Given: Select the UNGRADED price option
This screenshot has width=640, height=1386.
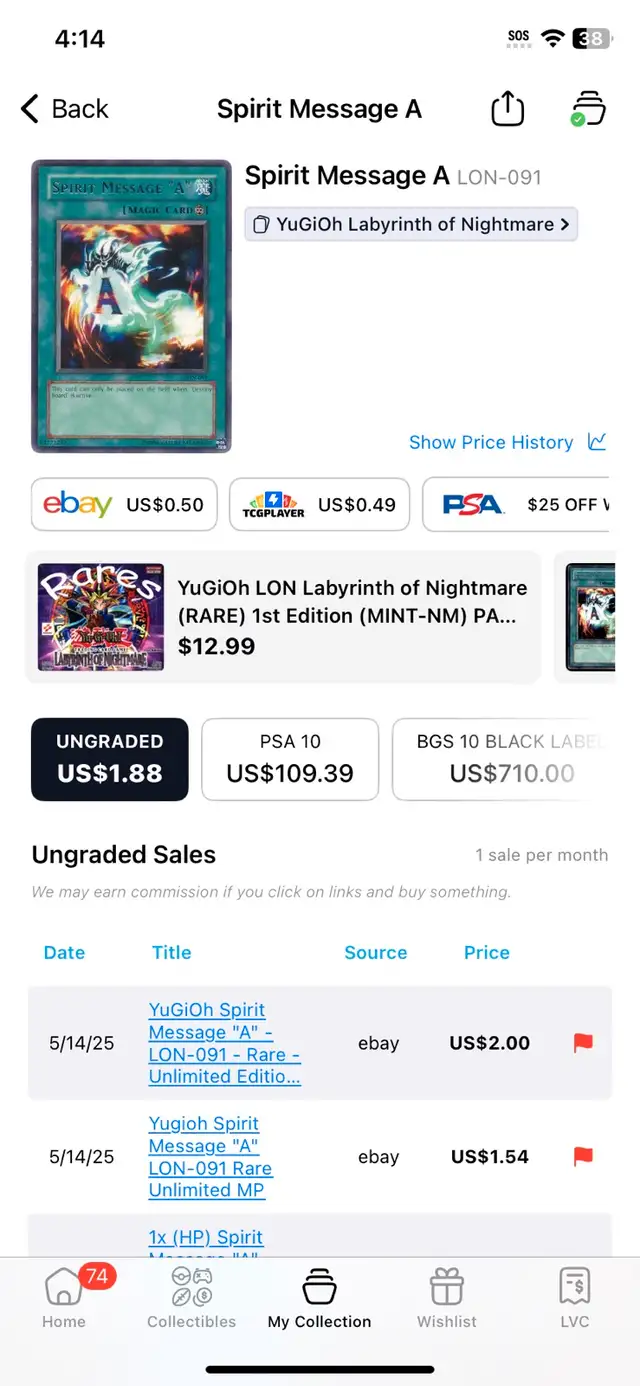Looking at the screenshot, I should click(x=110, y=759).
